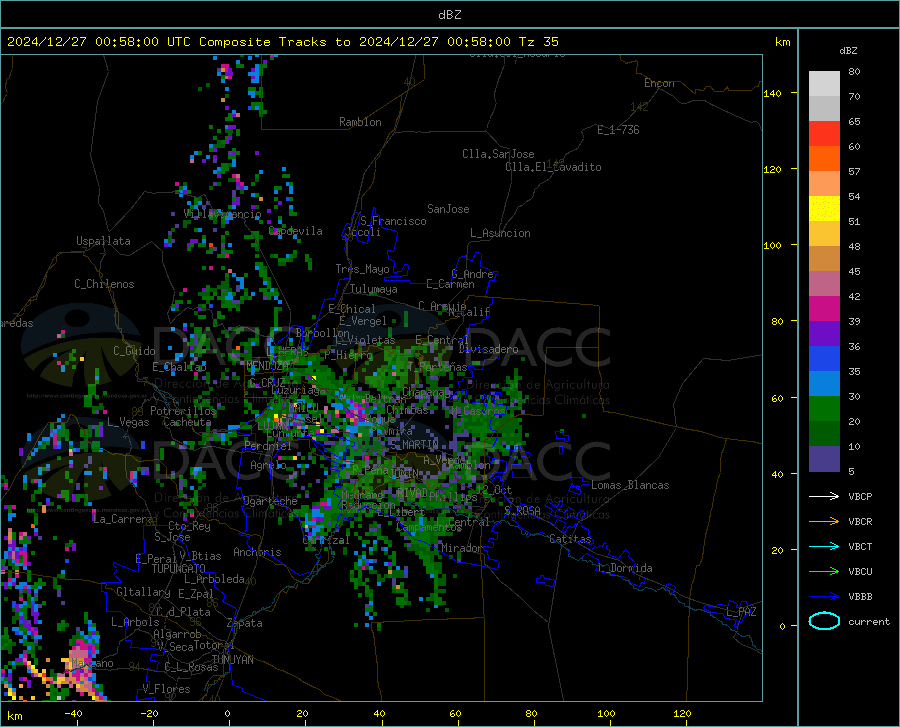Click the high-reflectivity storm cell near 'Medrano'

[x=316, y=518]
